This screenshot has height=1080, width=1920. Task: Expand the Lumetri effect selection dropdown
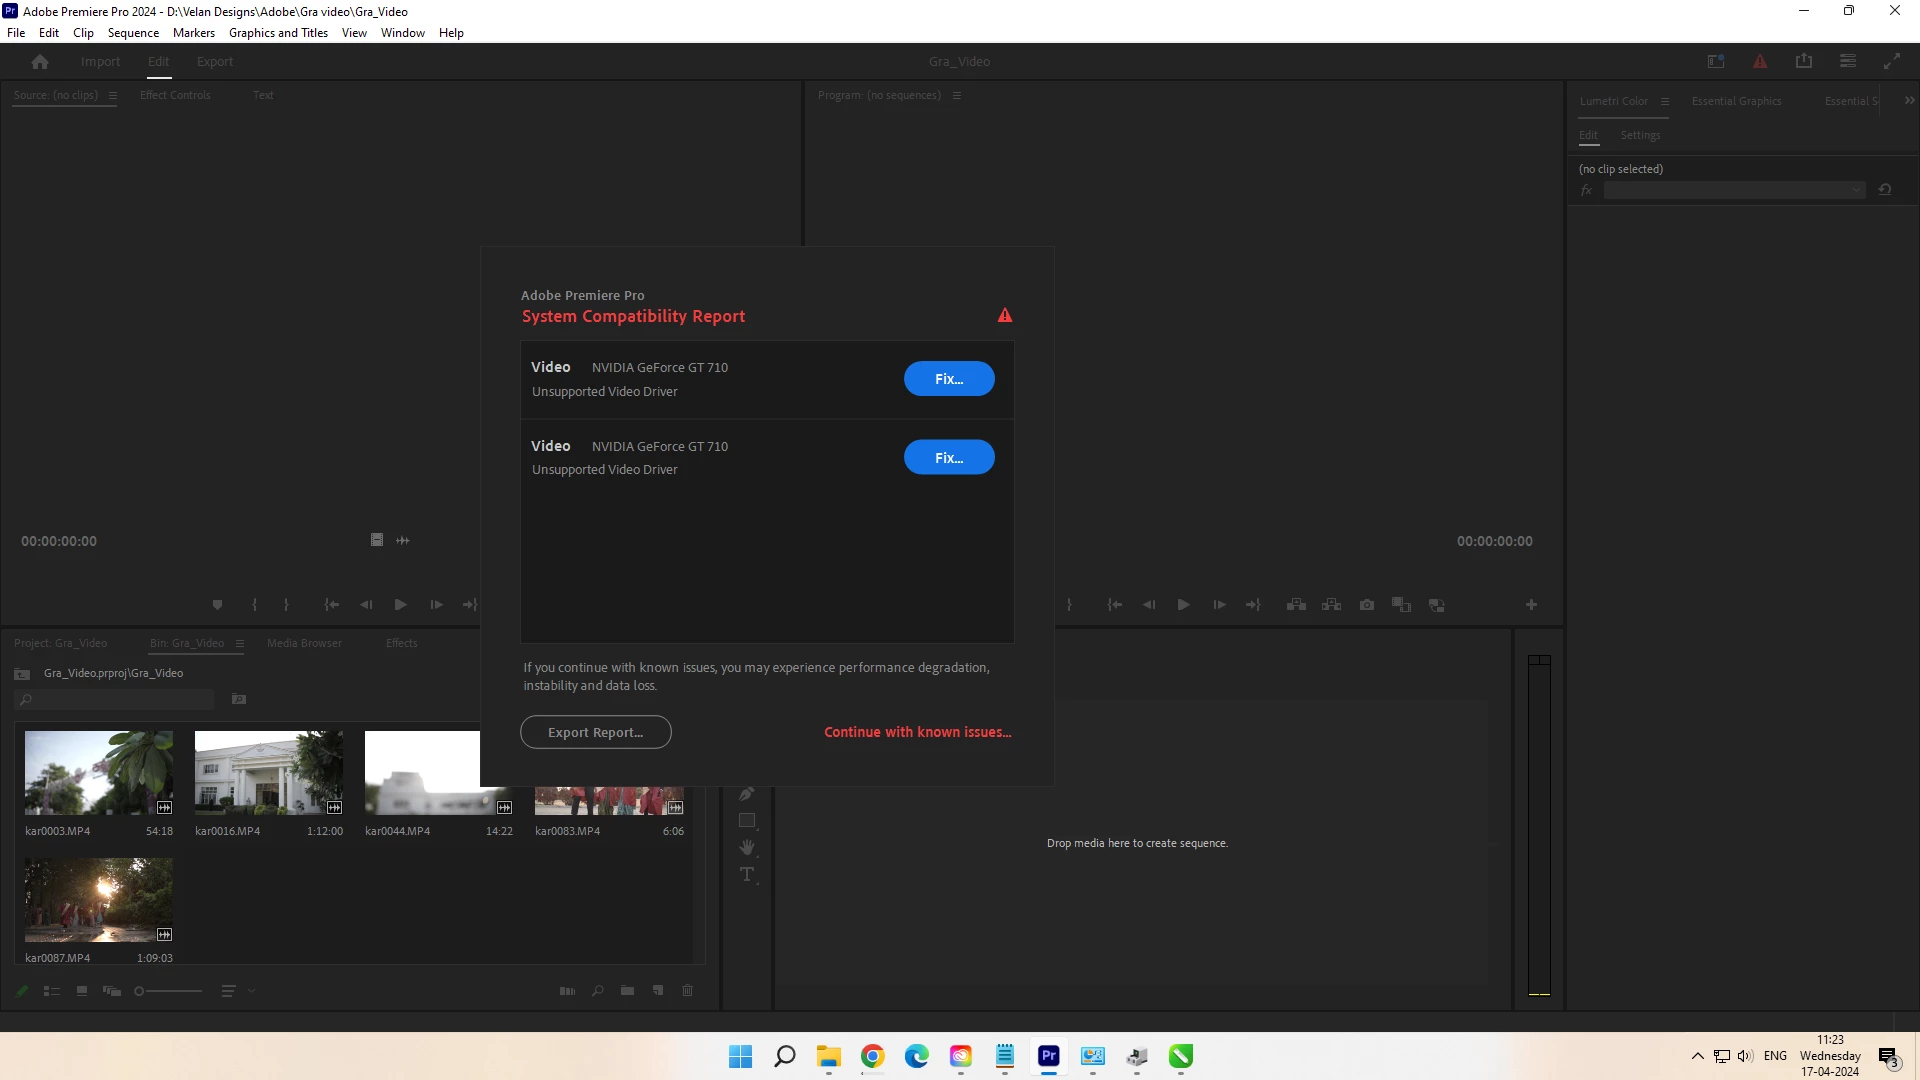(x=1856, y=190)
